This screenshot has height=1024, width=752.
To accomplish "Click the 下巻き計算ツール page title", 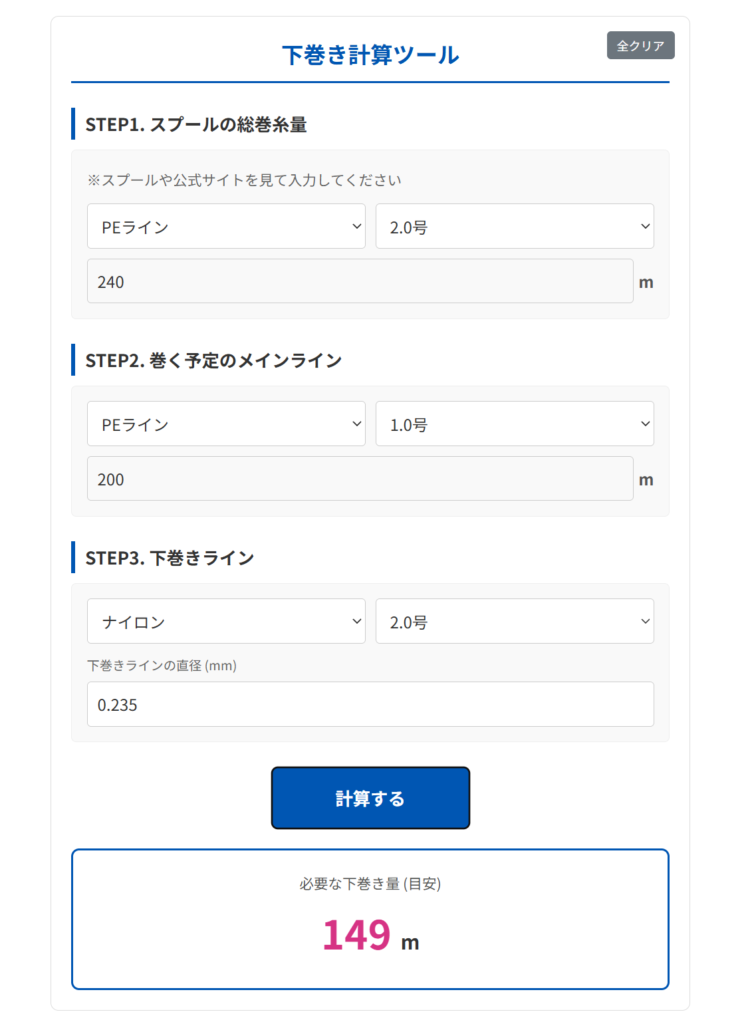I will pos(370,55).
